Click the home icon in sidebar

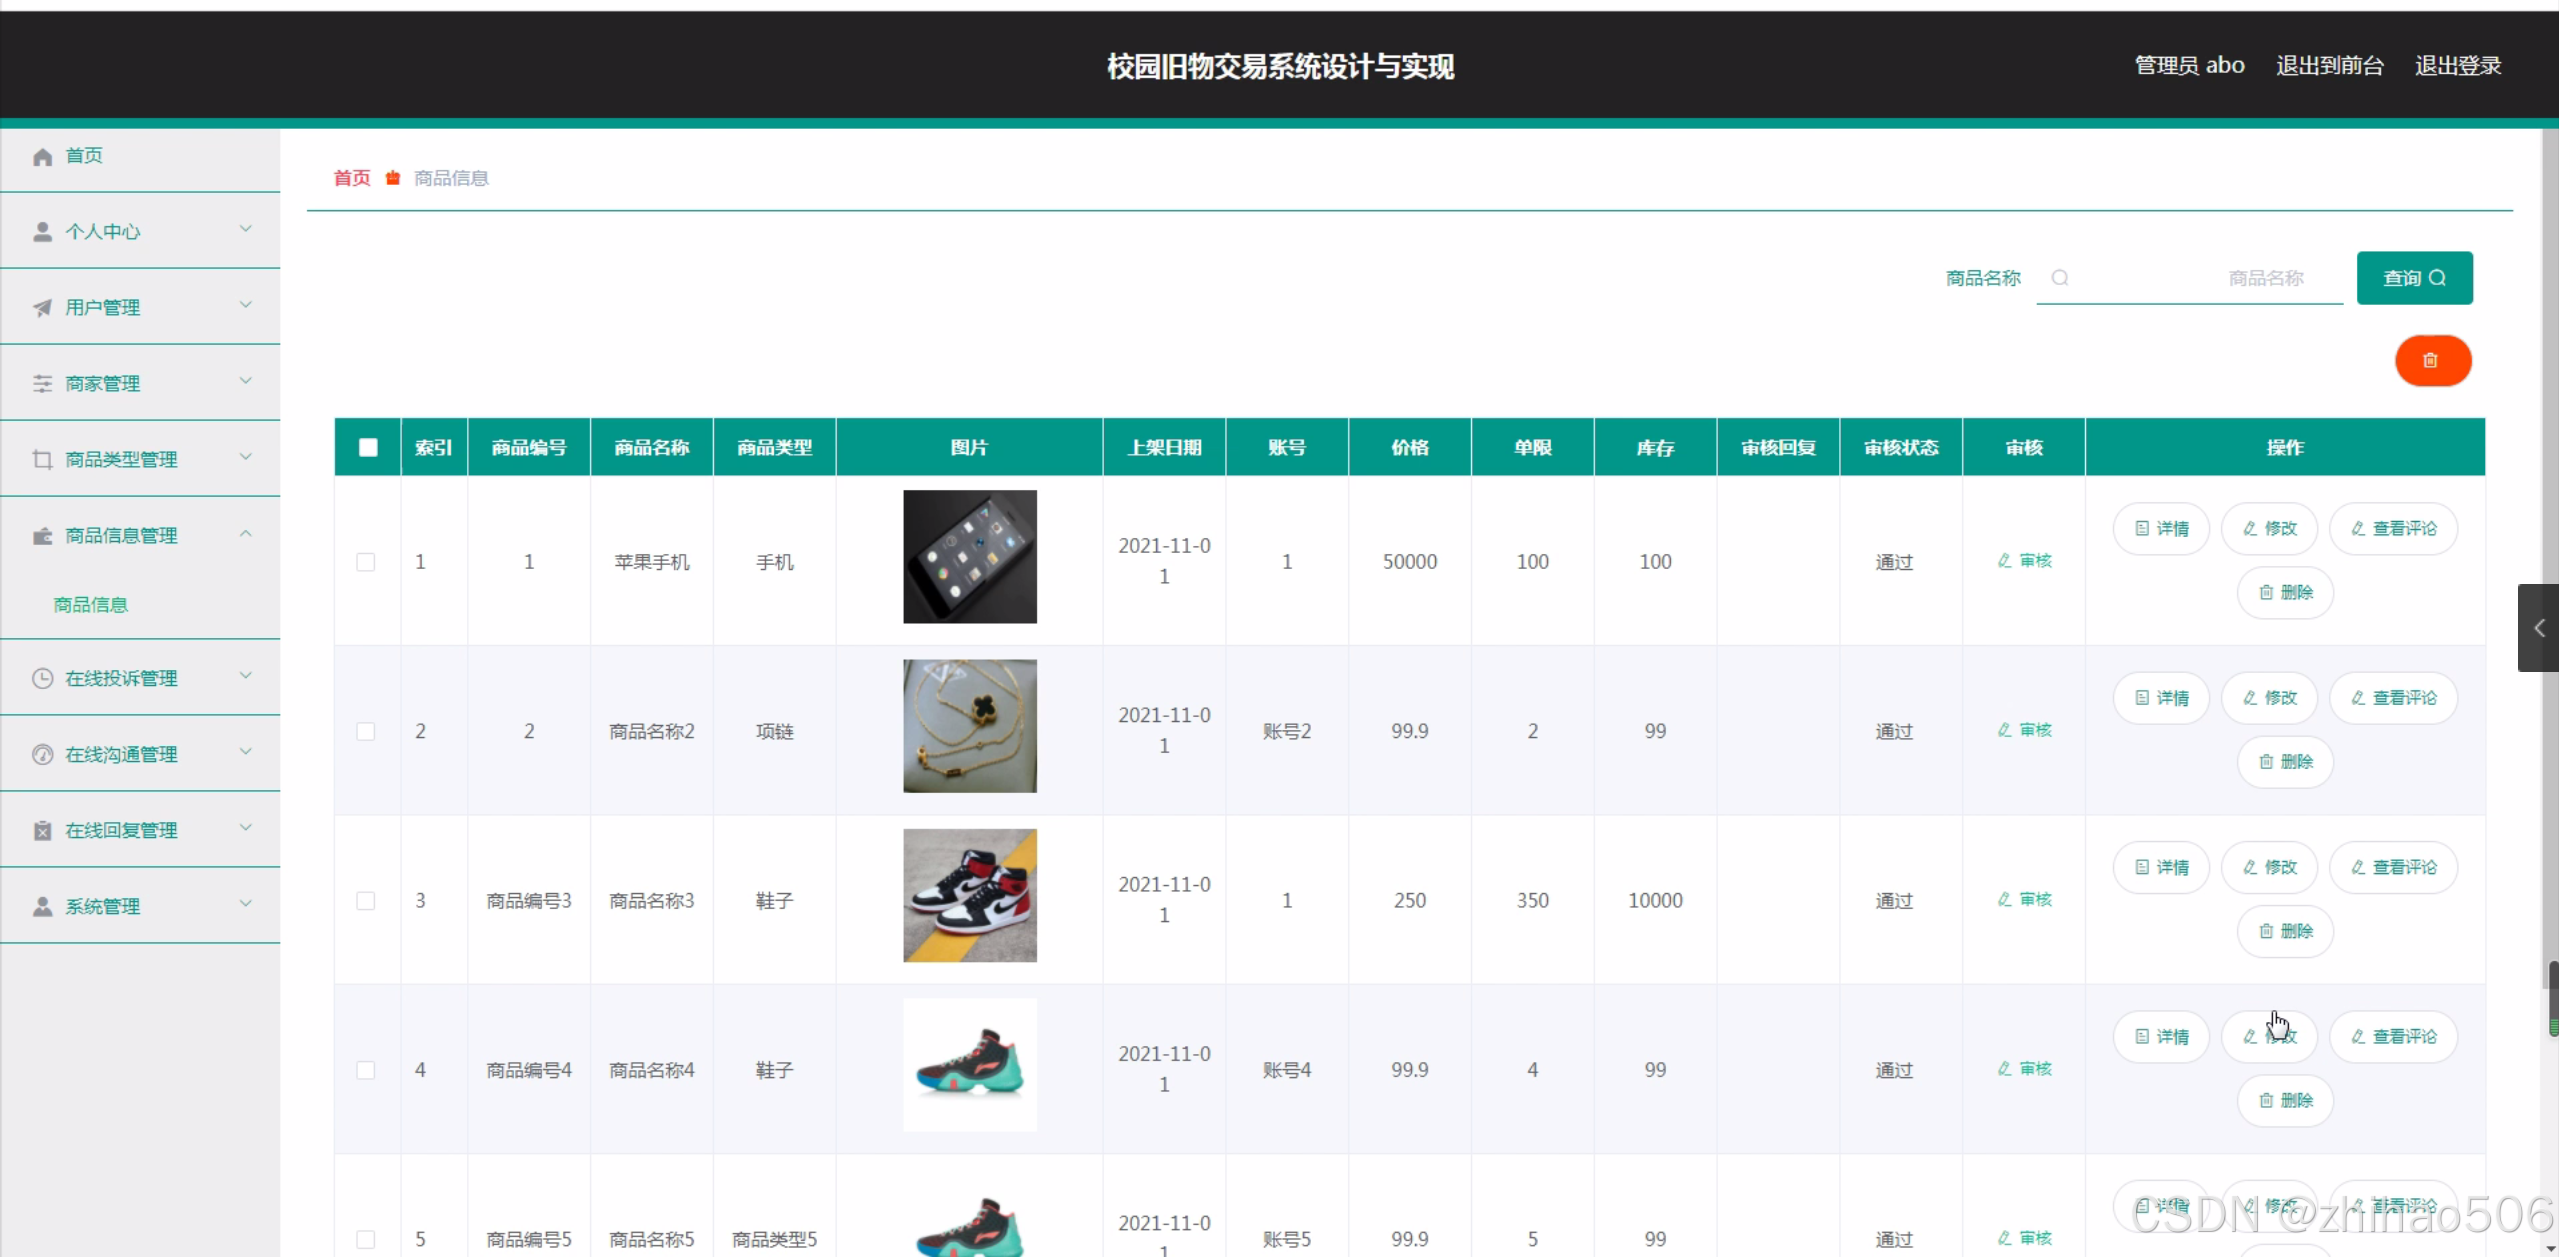pyautogui.click(x=42, y=157)
